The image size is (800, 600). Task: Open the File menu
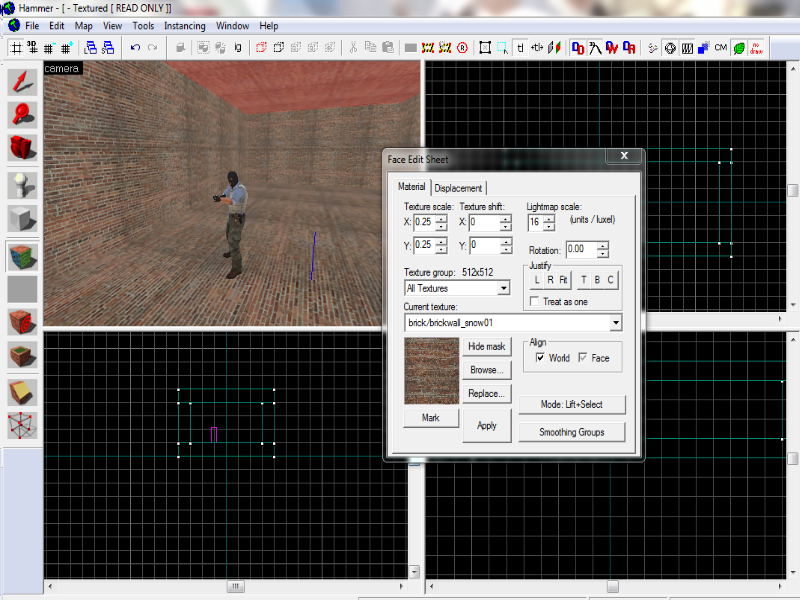click(x=32, y=26)
